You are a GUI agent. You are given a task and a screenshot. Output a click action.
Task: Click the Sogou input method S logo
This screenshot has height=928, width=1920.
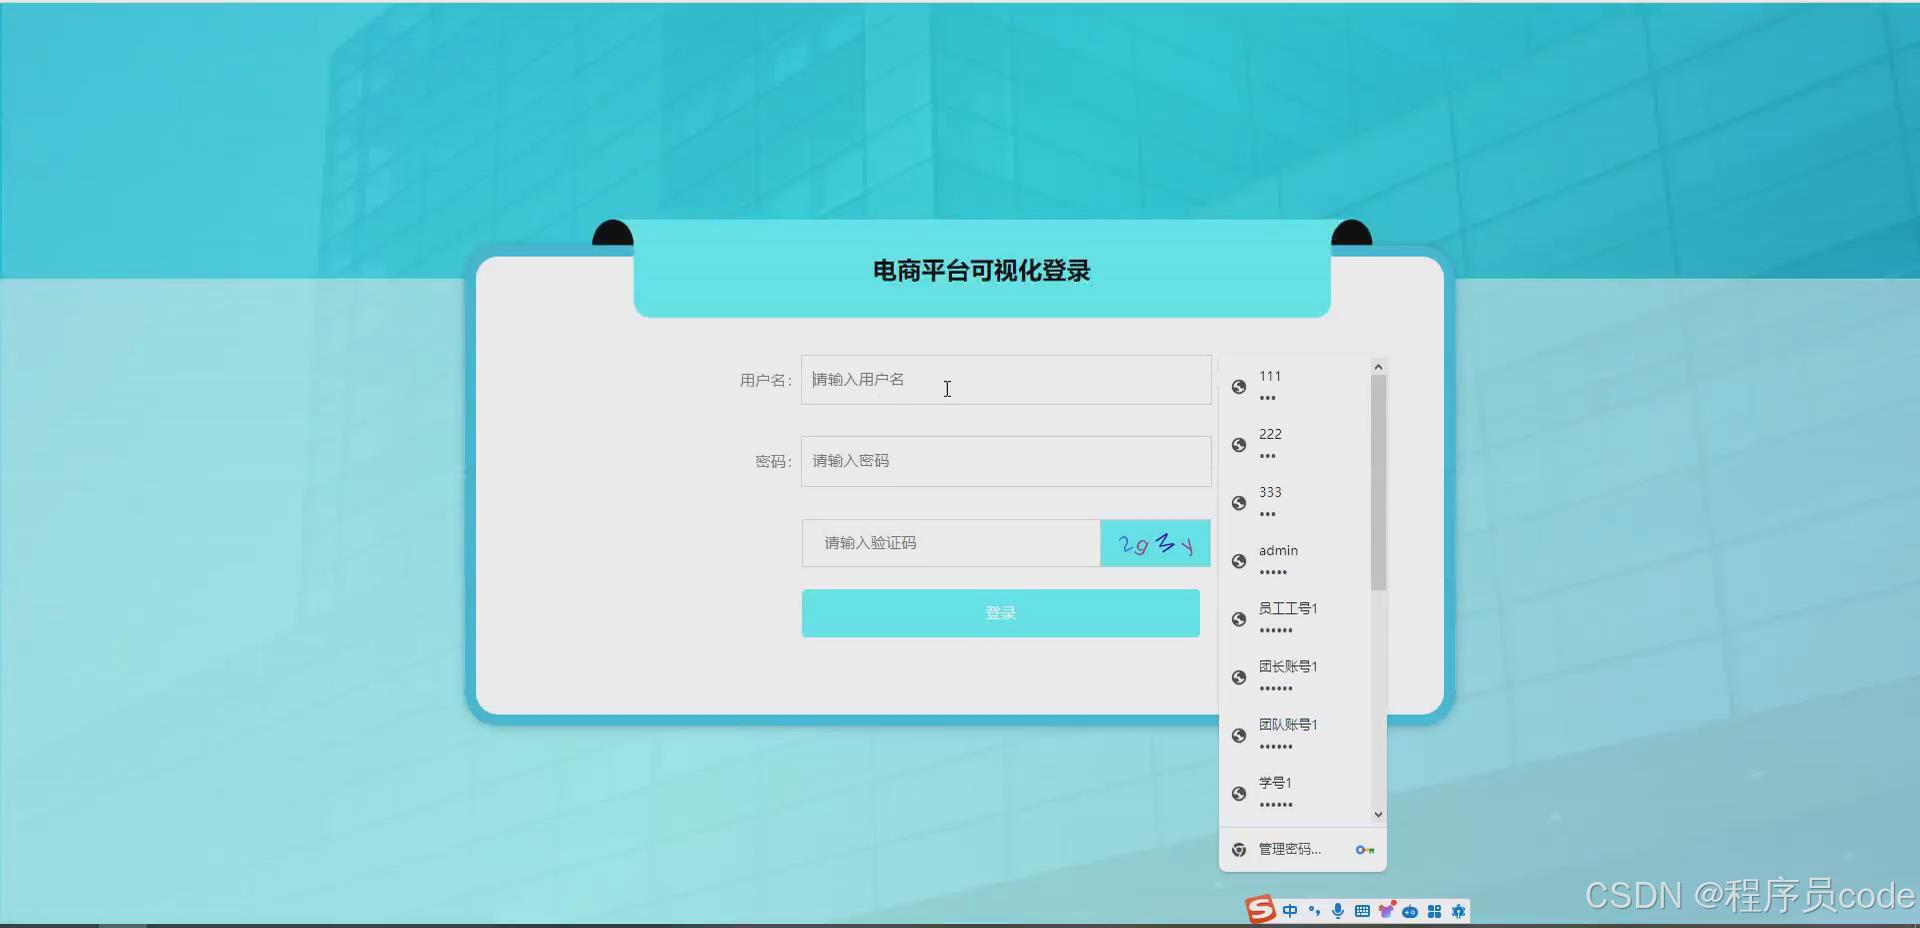coord(1261,910)
